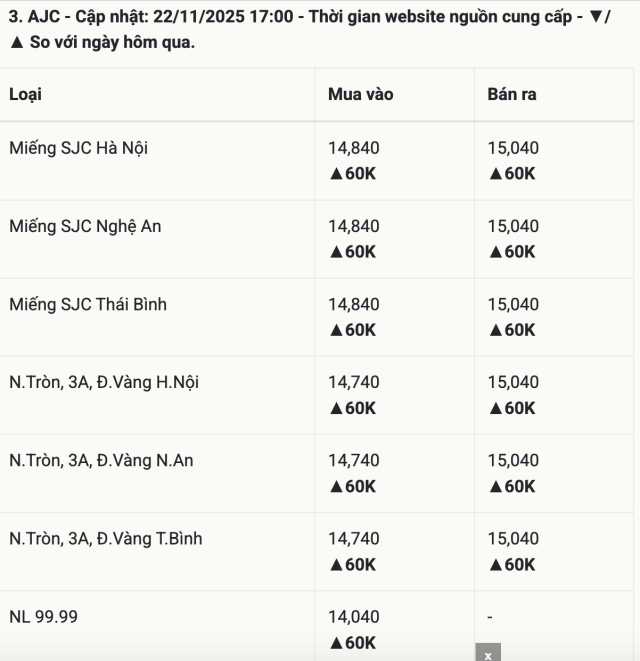The width and height of the screenshot is (640, 661).
Task: Click the "Loại" column header
Action: 25,95
